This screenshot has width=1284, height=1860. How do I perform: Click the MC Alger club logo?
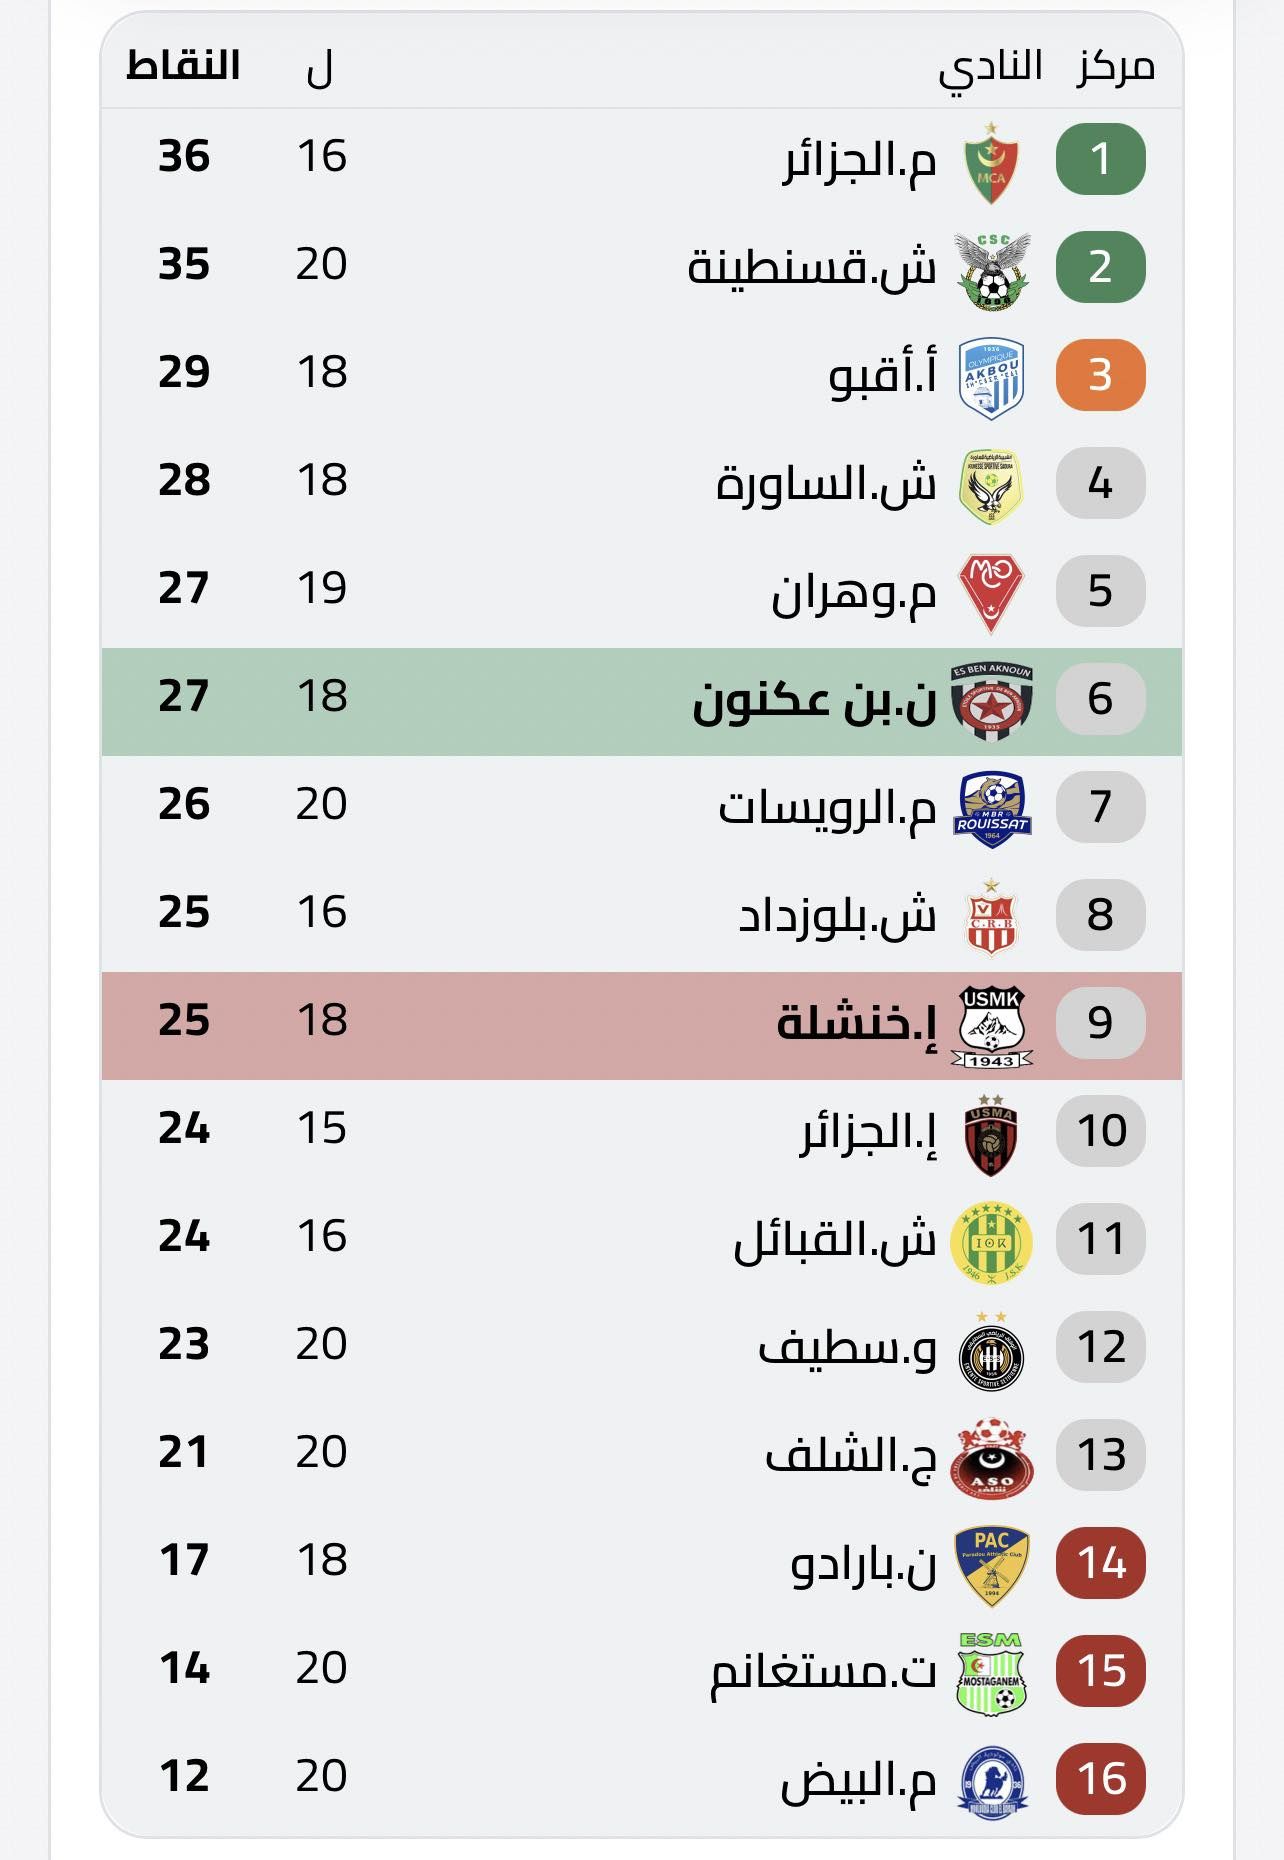coord(991,162)
